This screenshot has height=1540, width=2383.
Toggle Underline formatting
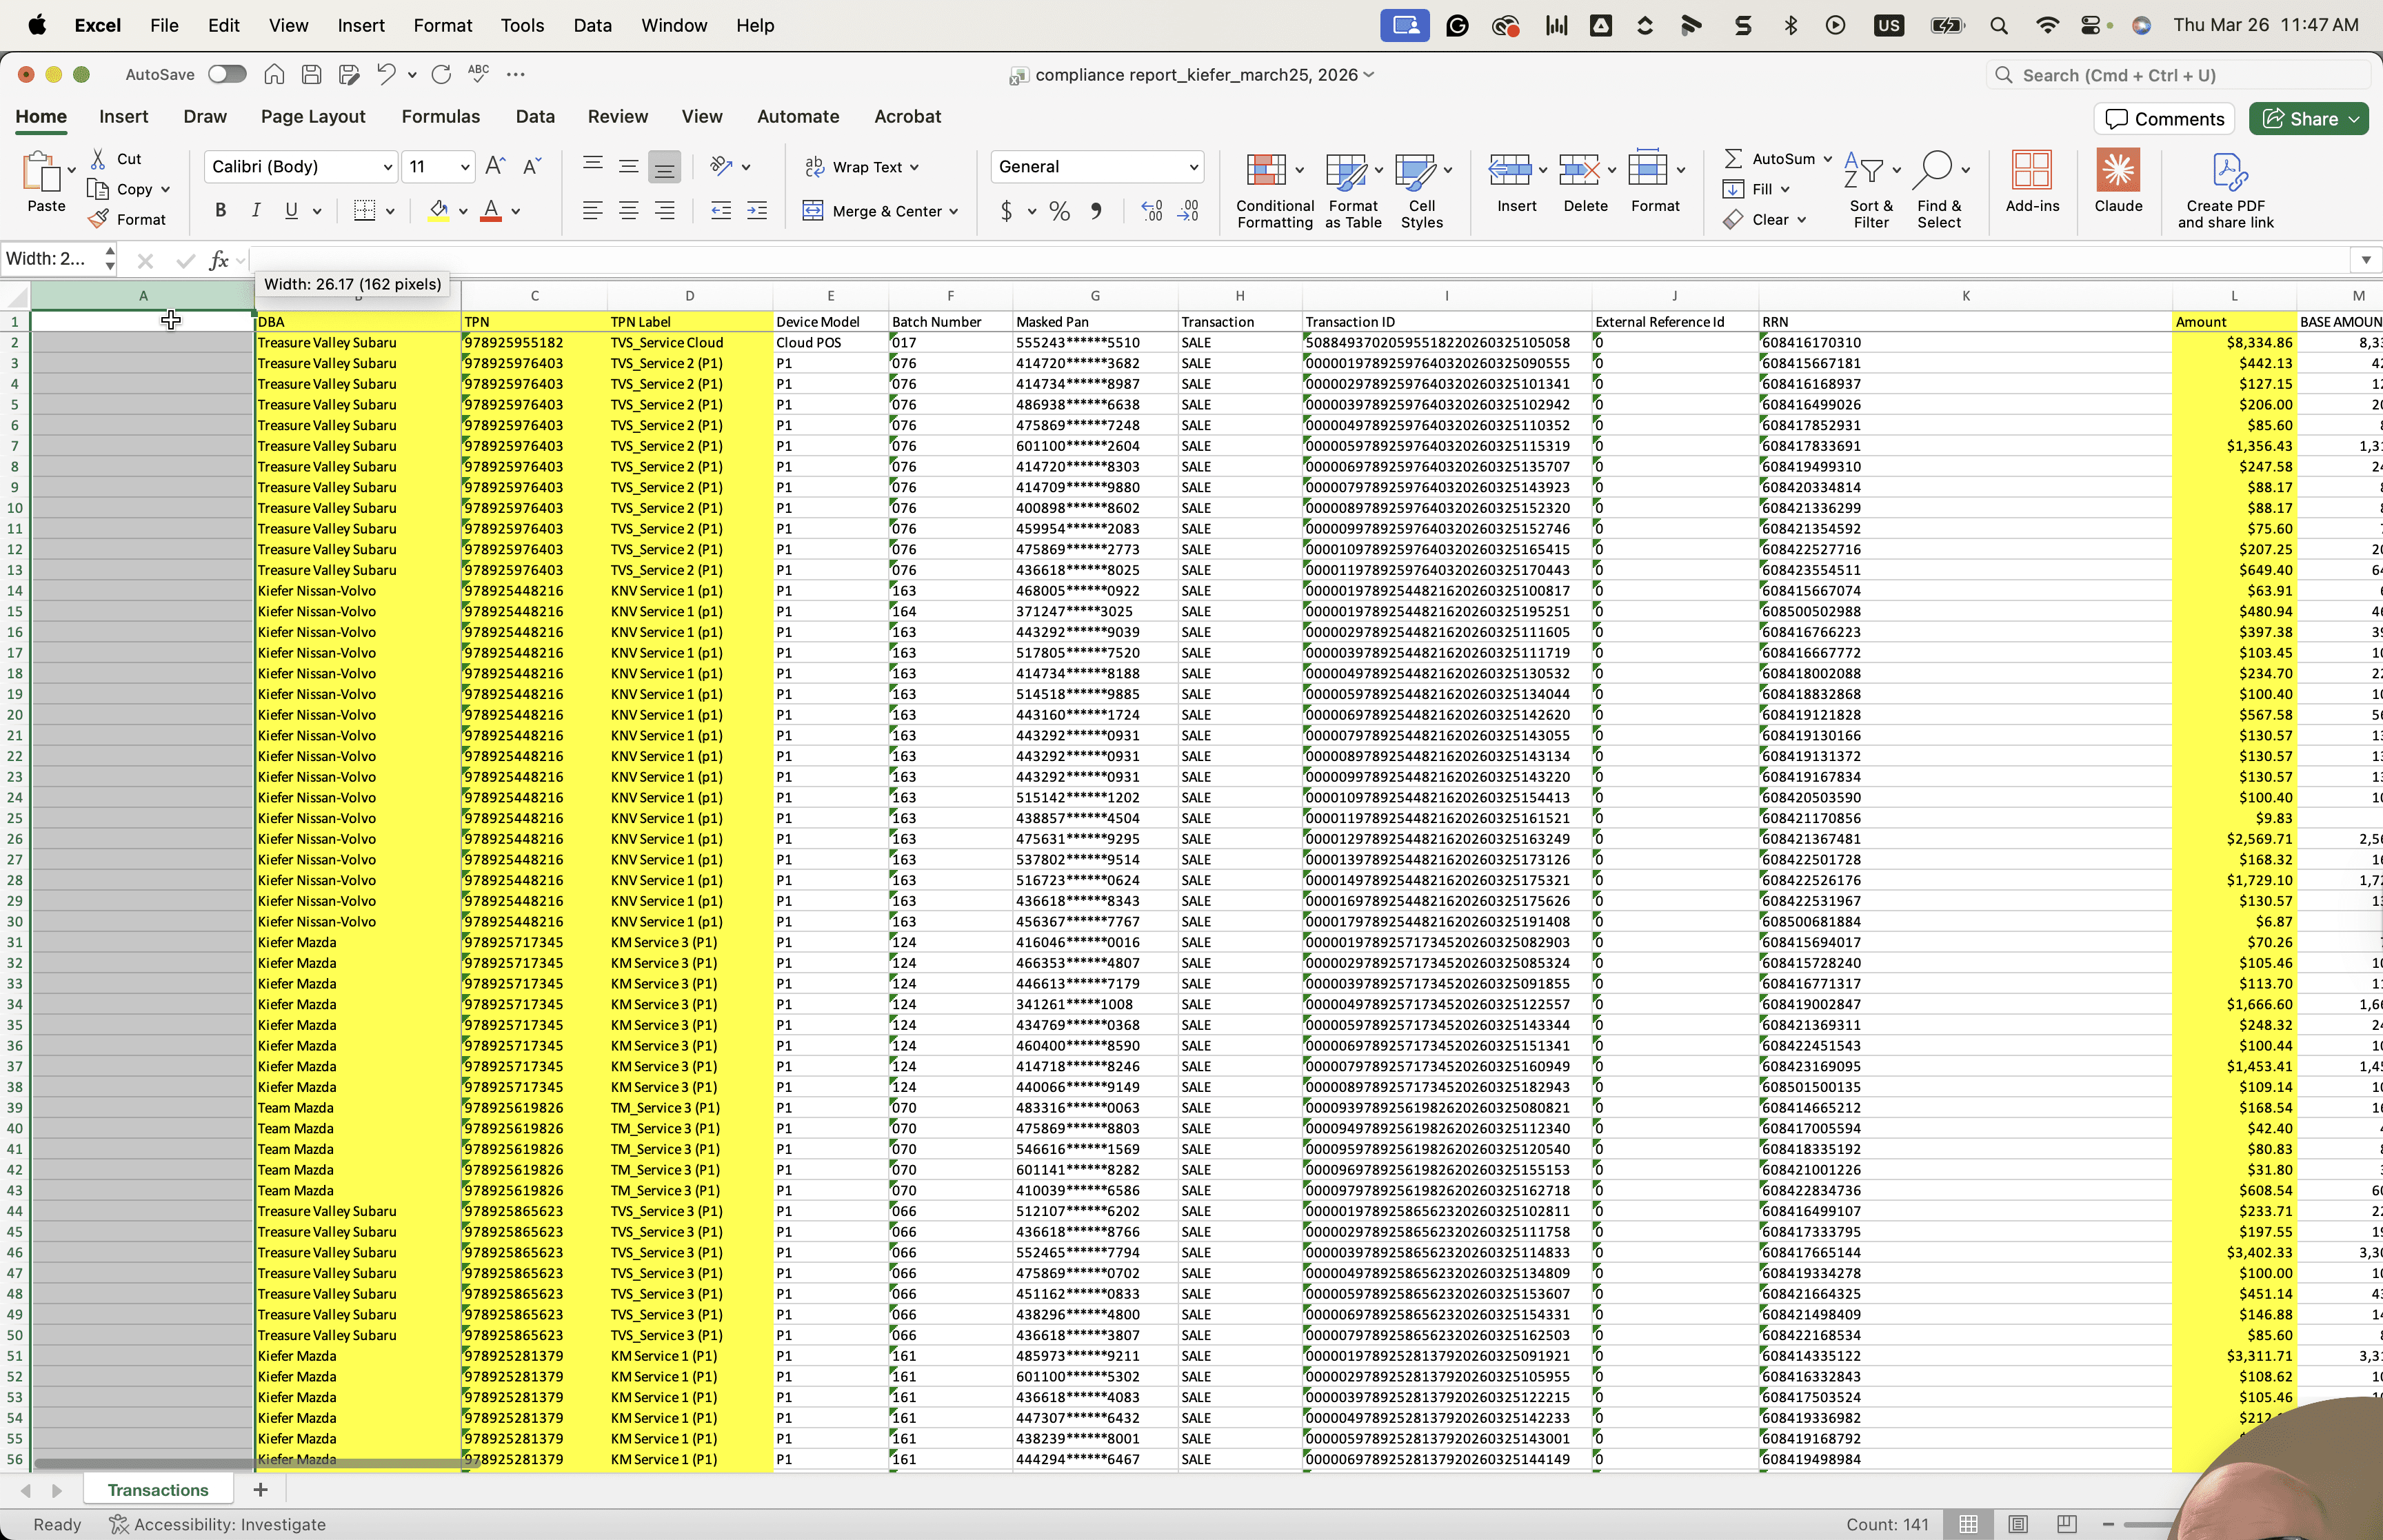coord(291,210)
